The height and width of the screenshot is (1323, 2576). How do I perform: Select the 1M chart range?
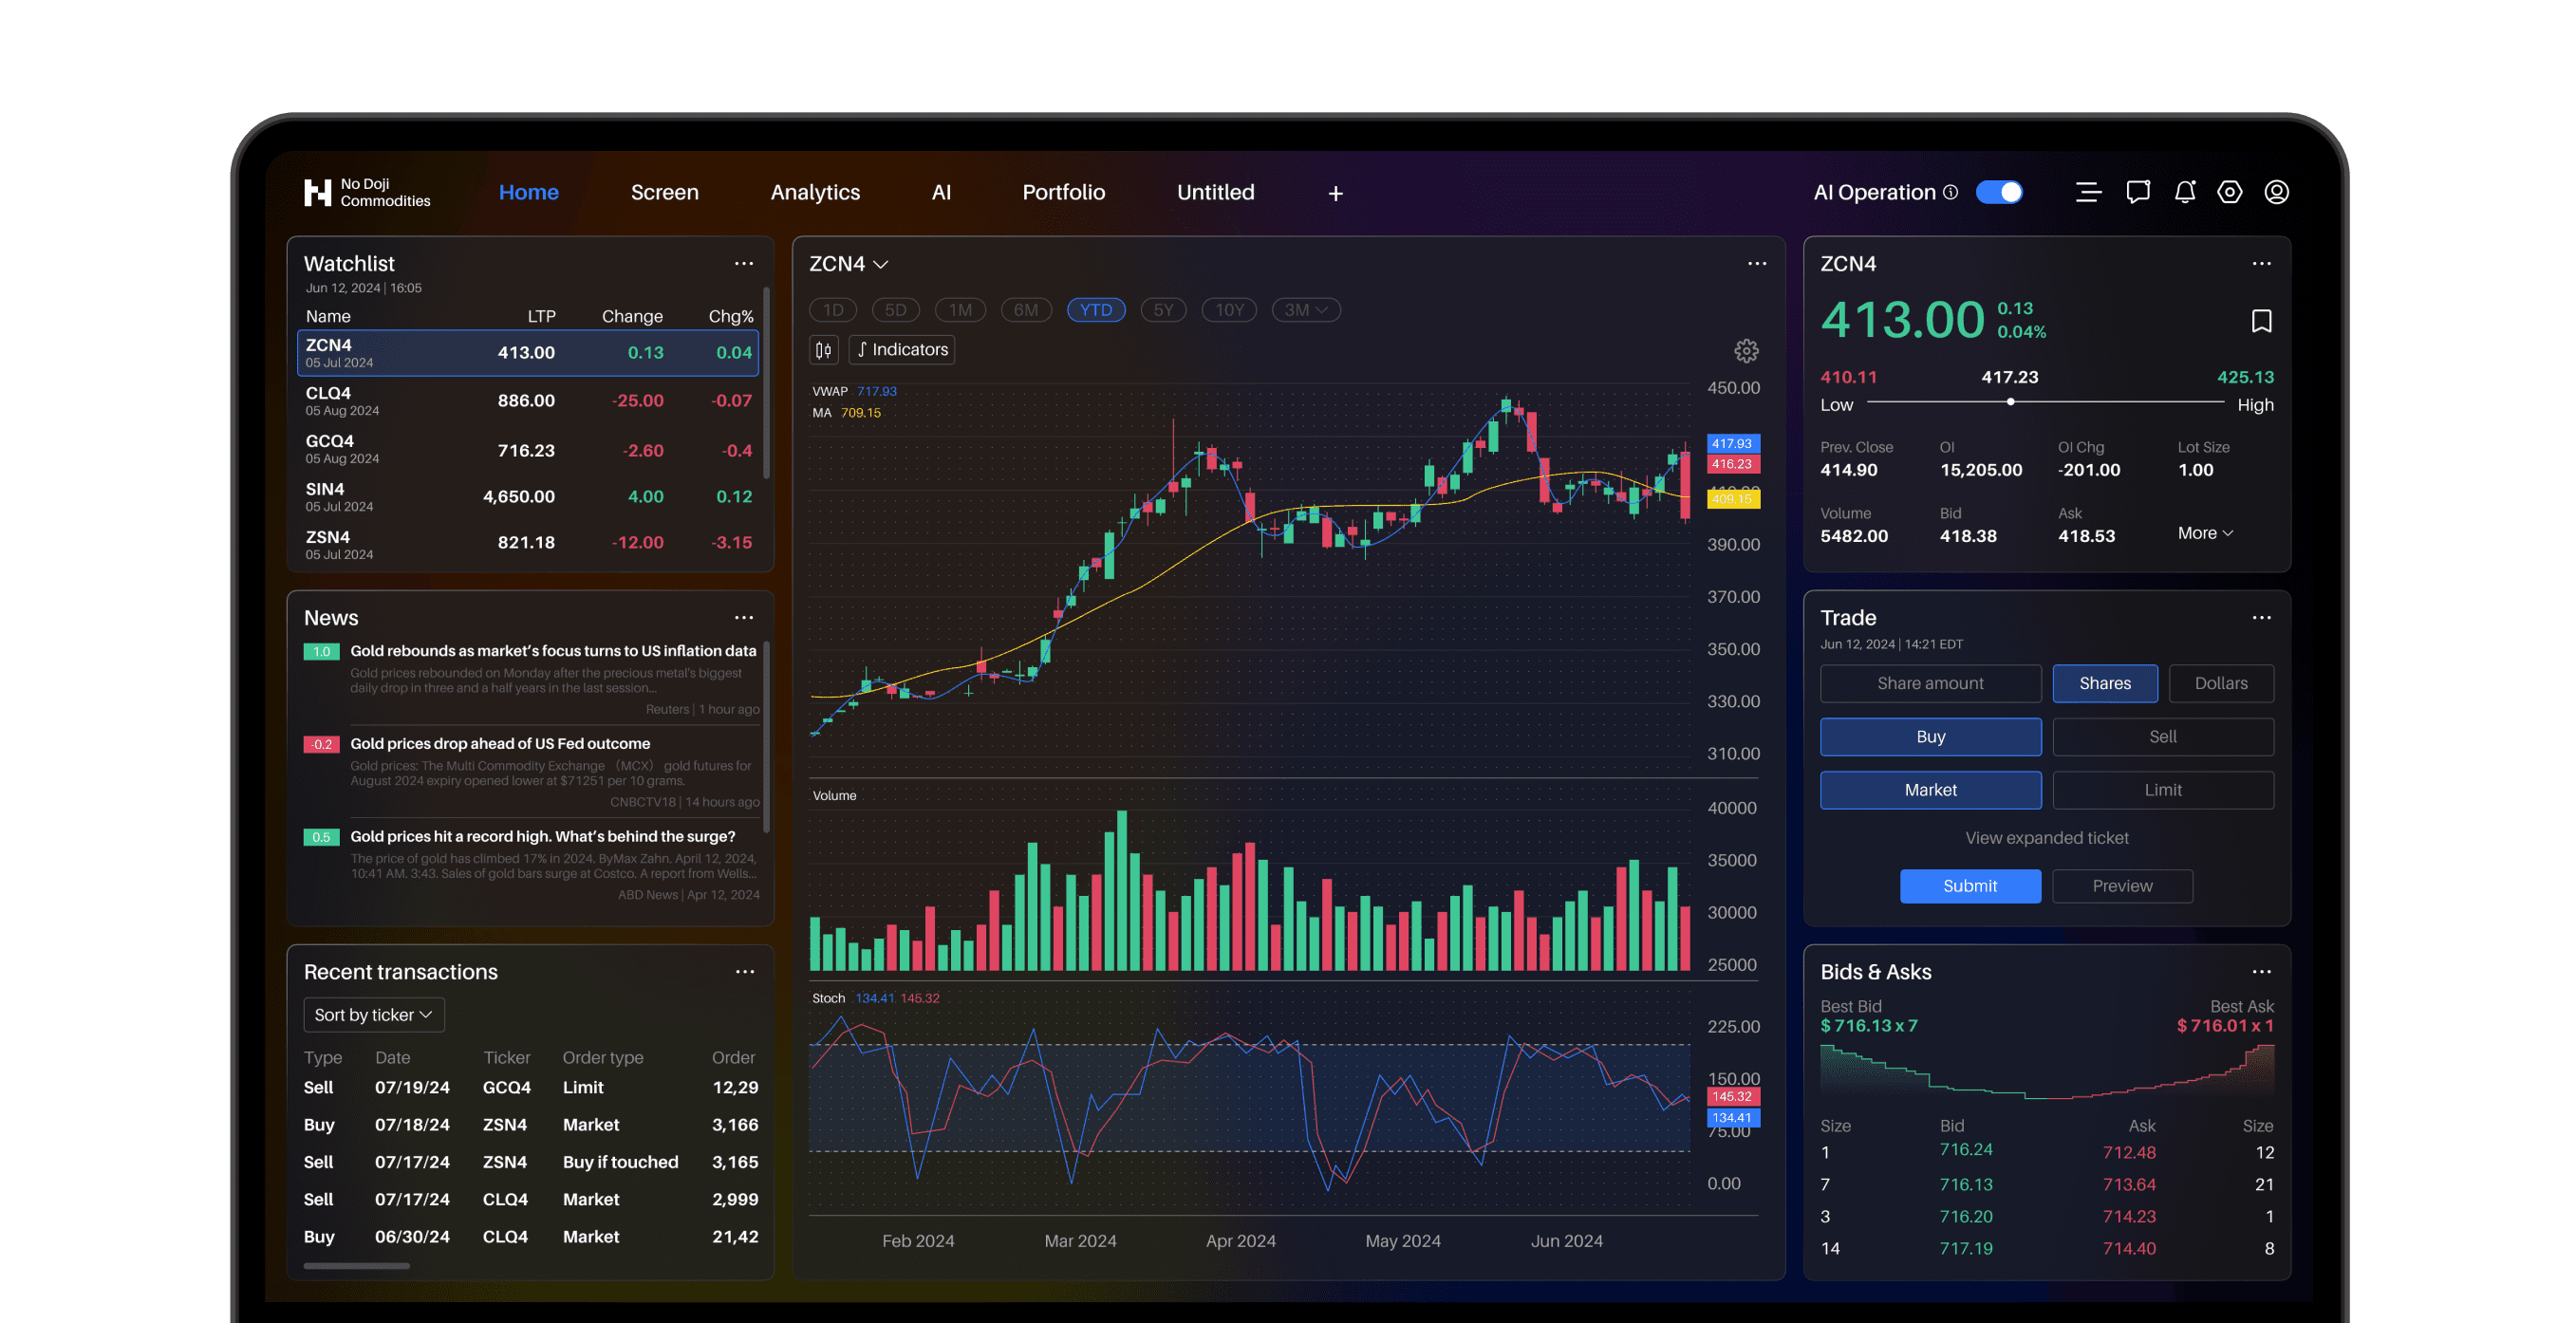tap(961, 310)
